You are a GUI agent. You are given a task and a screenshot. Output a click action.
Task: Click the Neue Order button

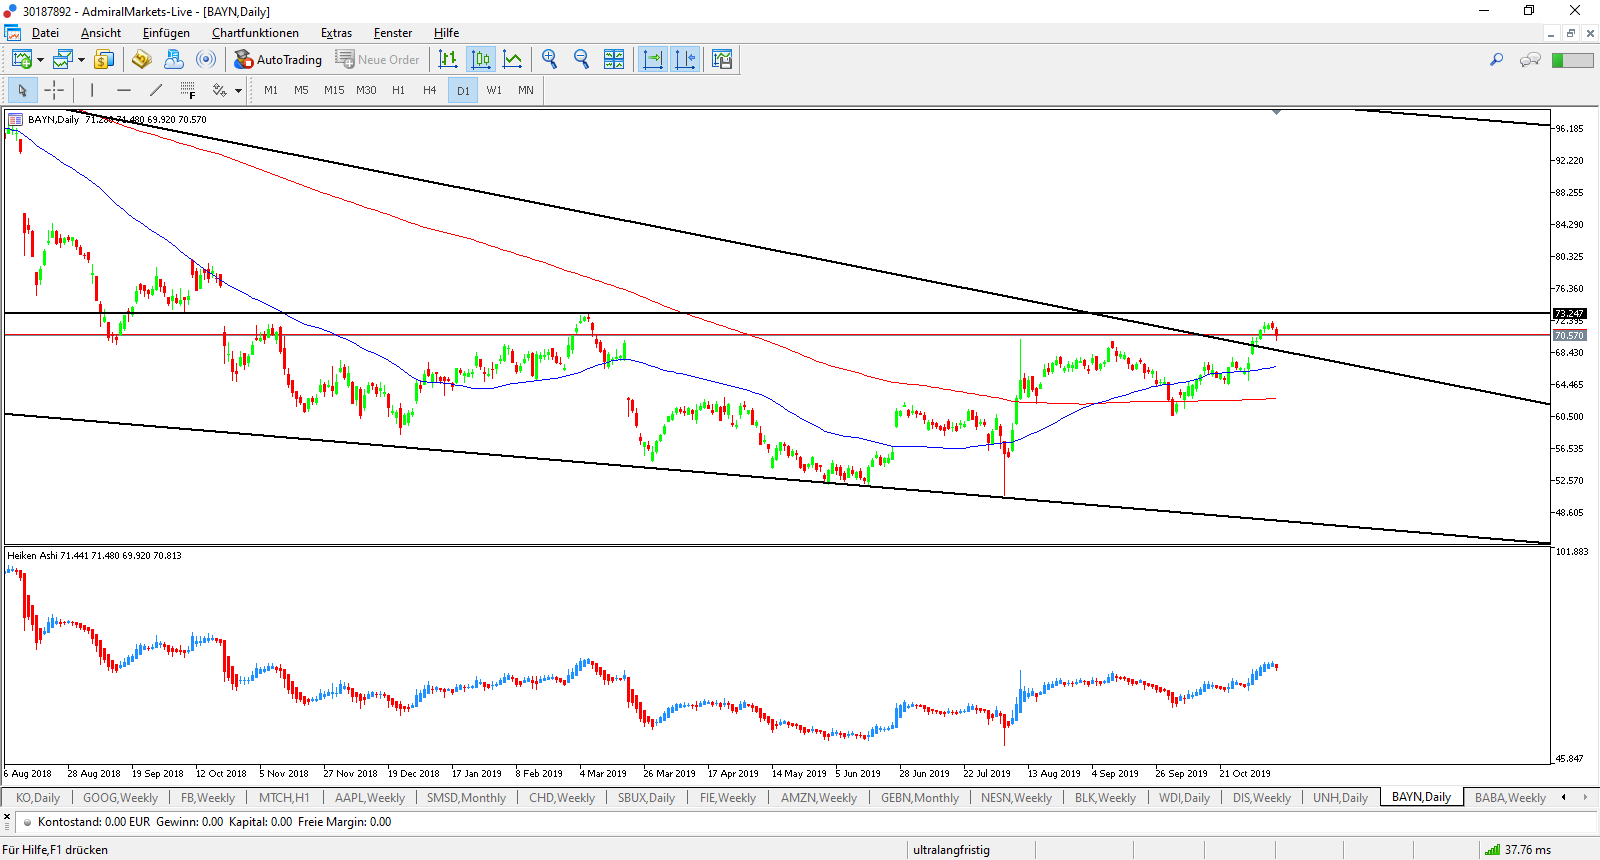(378, 60)
